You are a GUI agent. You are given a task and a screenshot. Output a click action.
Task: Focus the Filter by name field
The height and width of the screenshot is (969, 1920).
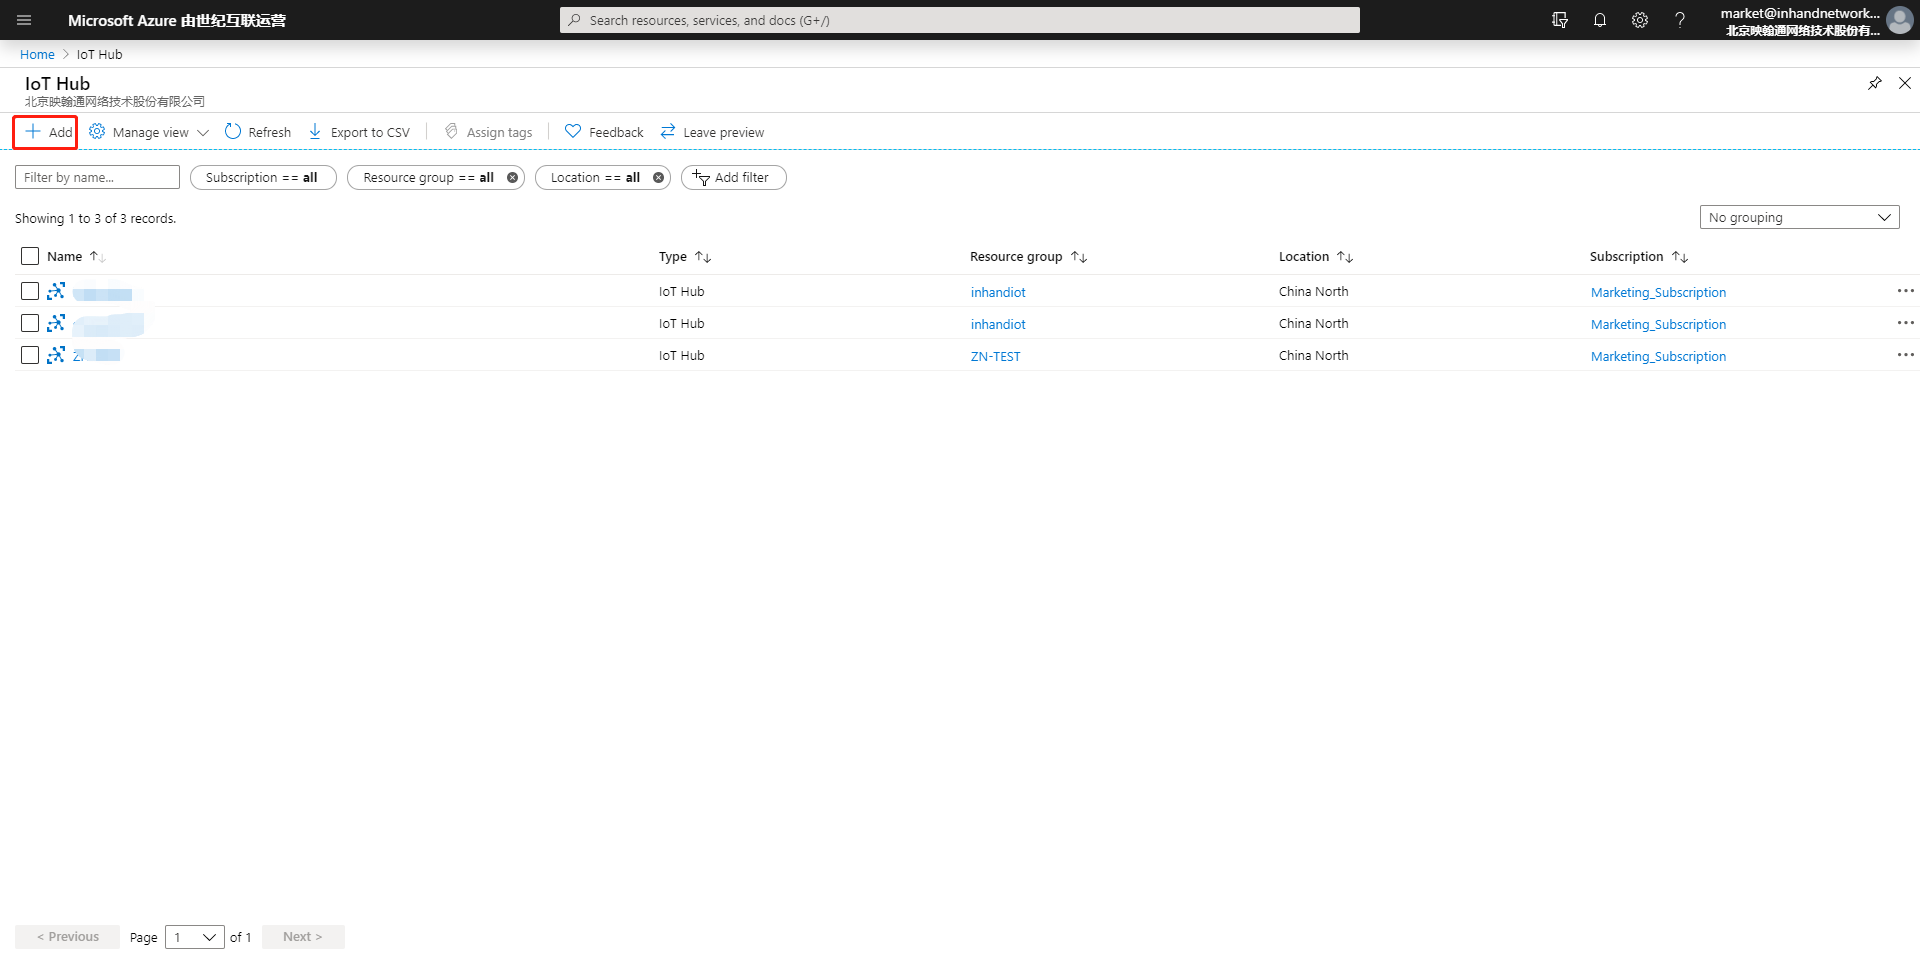tap(97, 177)
